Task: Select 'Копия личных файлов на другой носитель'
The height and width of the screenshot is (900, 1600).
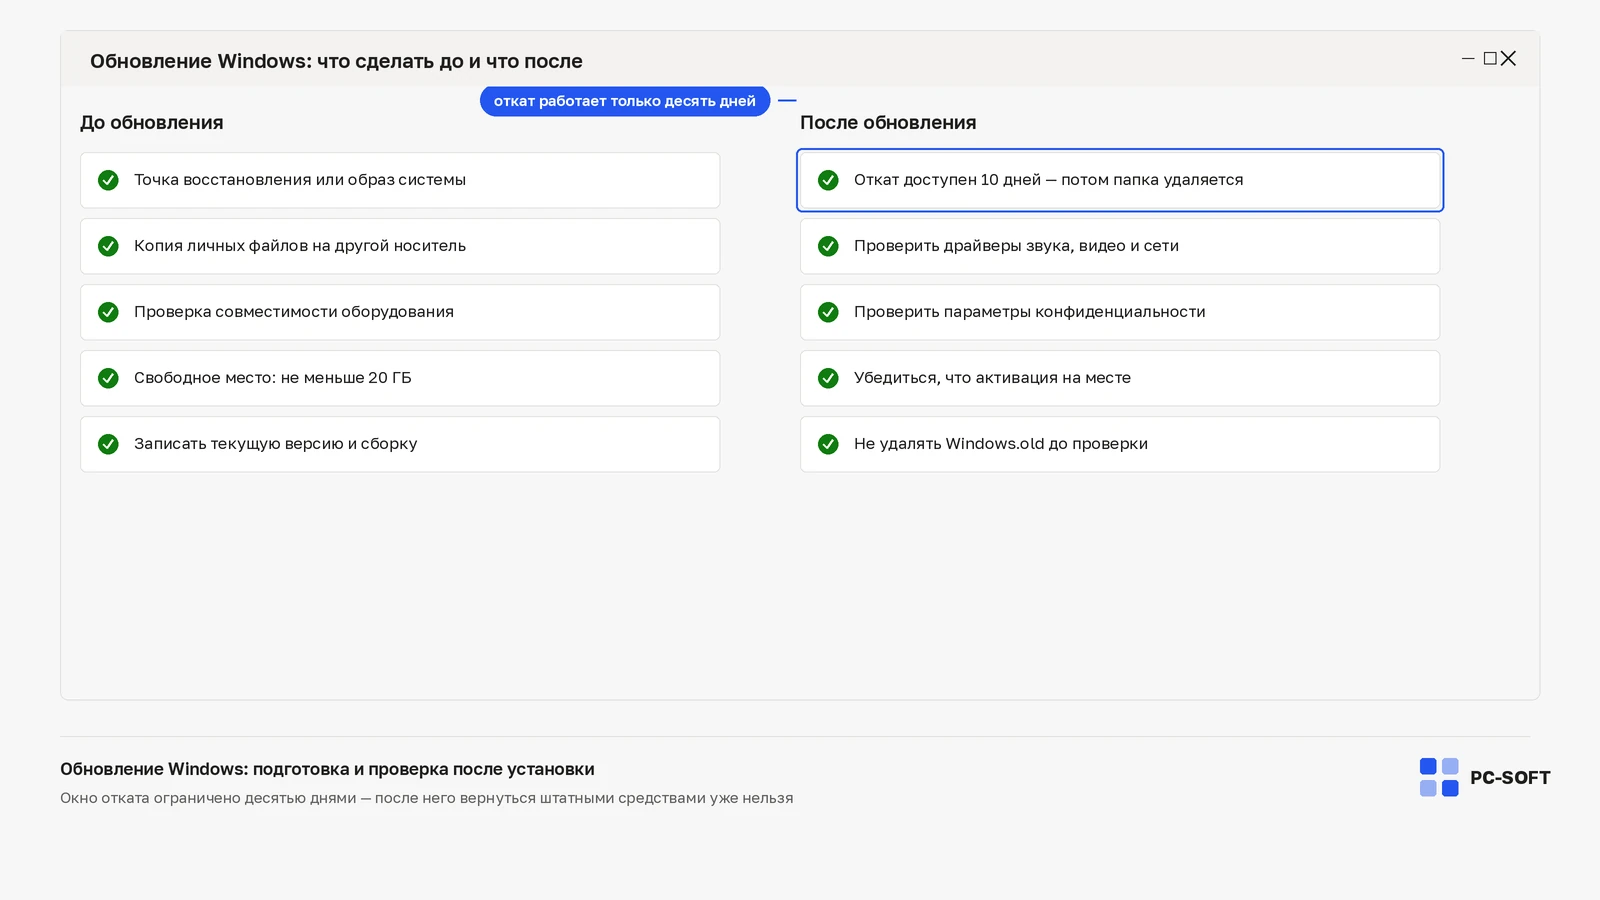Action: (400, 246)
